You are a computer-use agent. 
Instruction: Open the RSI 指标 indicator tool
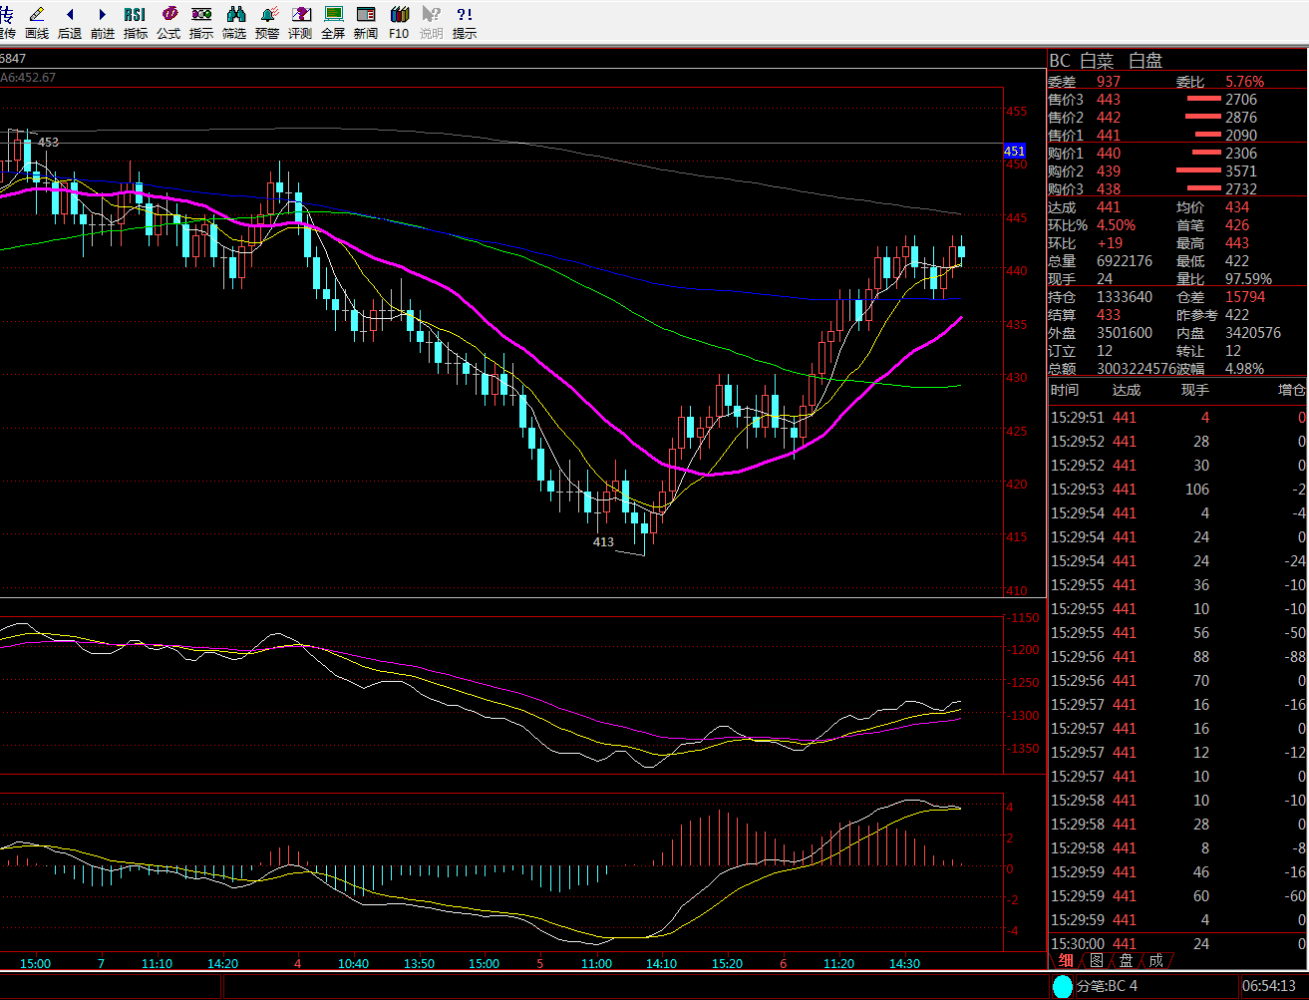[135, 22]
